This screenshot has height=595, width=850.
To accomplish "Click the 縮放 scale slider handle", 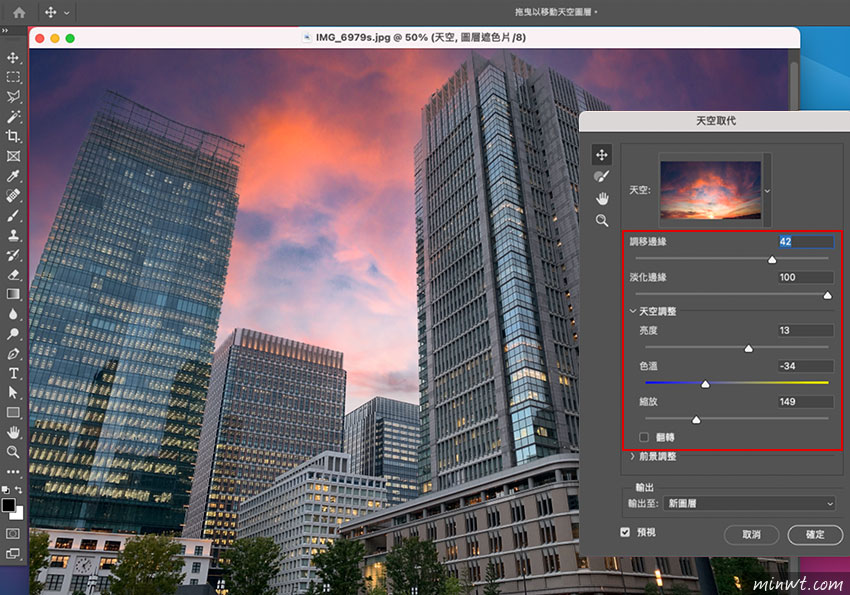I will pos(696,419).
